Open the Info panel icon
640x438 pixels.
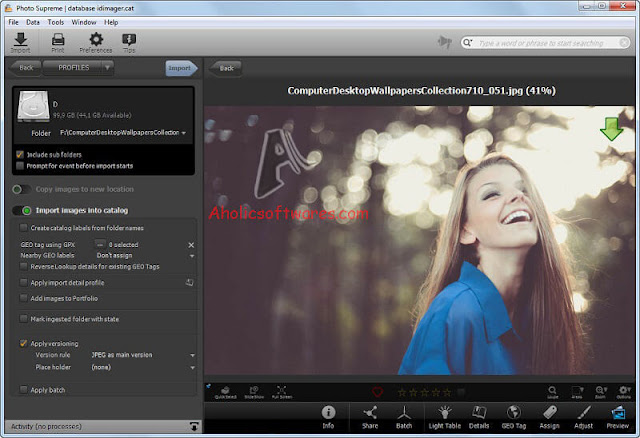(328, 417)
